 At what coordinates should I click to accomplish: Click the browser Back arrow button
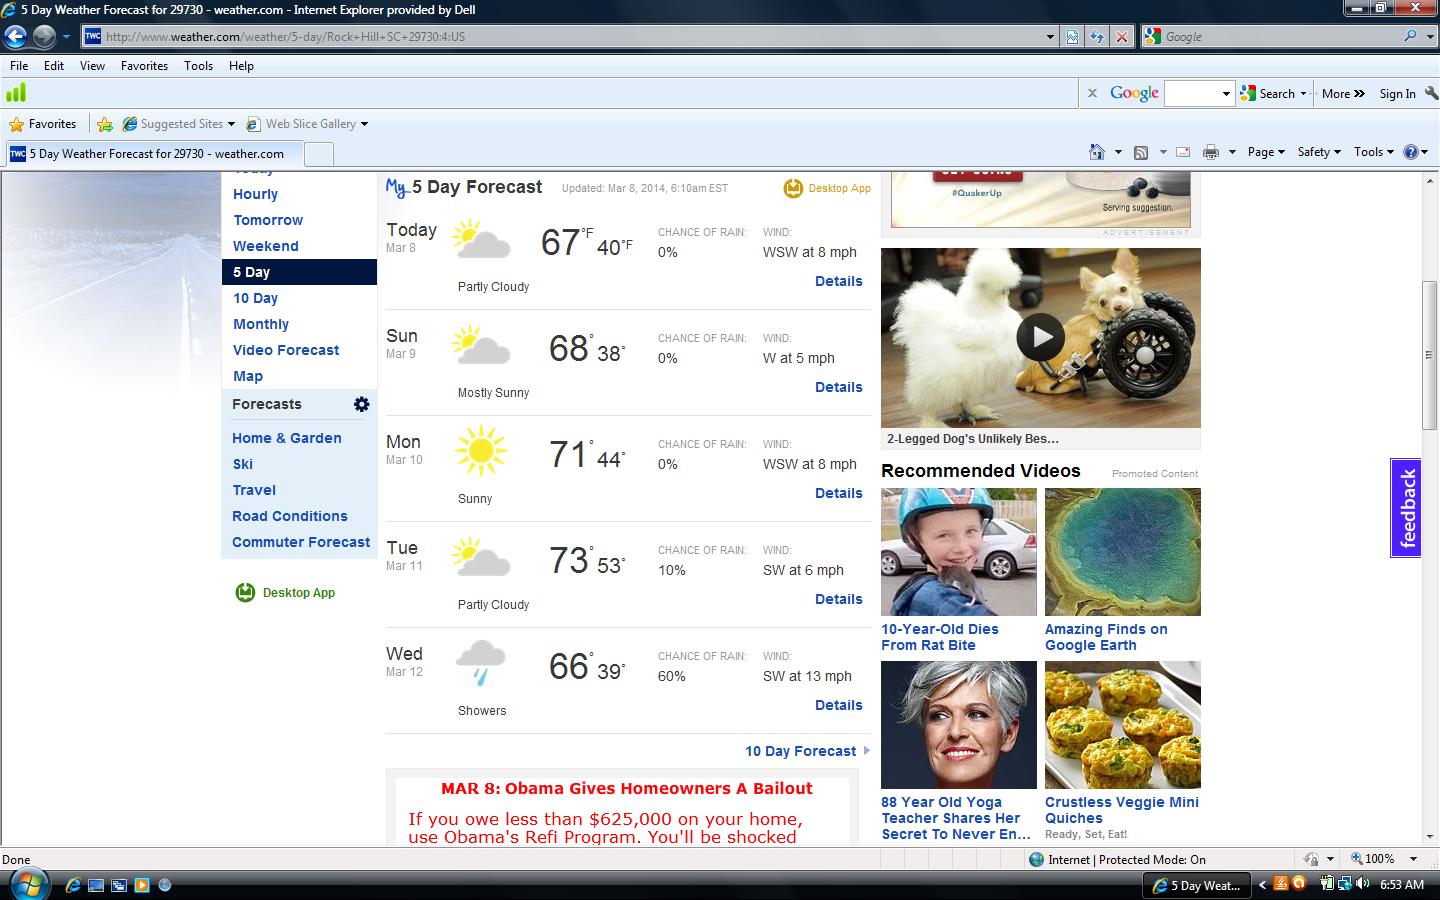click(15, 37)
